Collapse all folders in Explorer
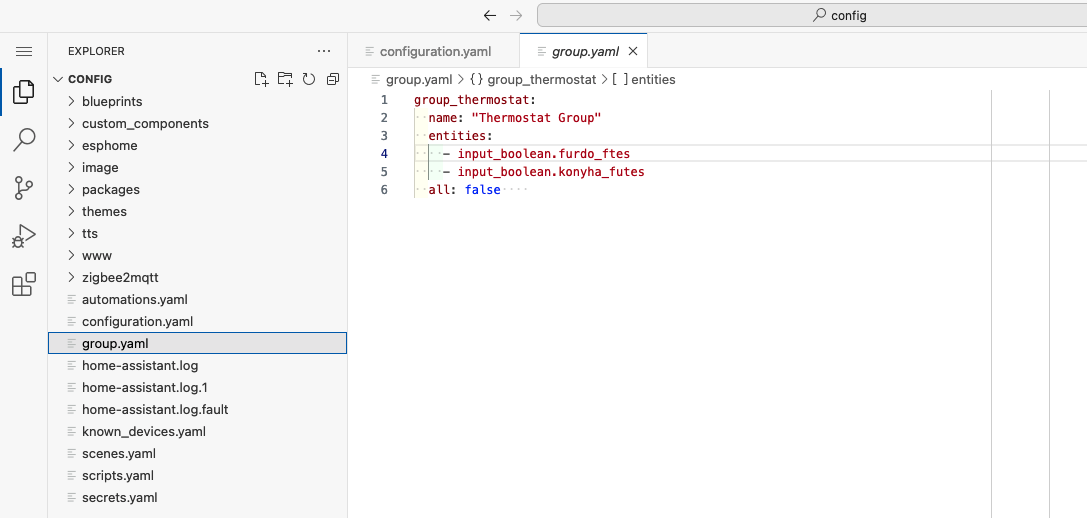 [333, 79]
